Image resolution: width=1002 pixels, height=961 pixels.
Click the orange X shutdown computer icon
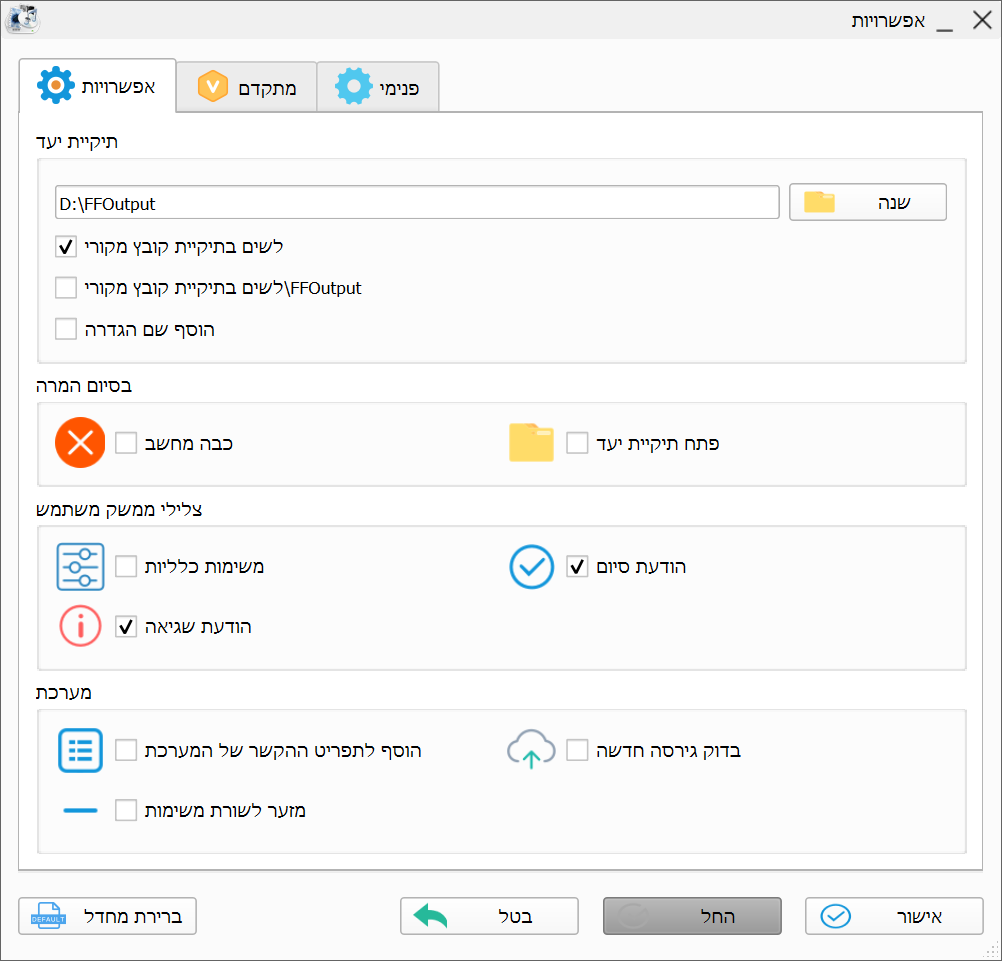[80, 442]
